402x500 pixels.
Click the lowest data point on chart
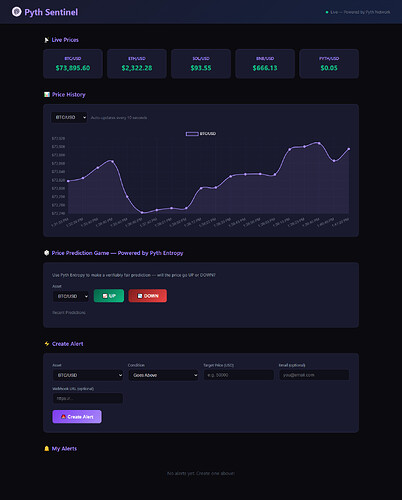(x=142, y=212)
